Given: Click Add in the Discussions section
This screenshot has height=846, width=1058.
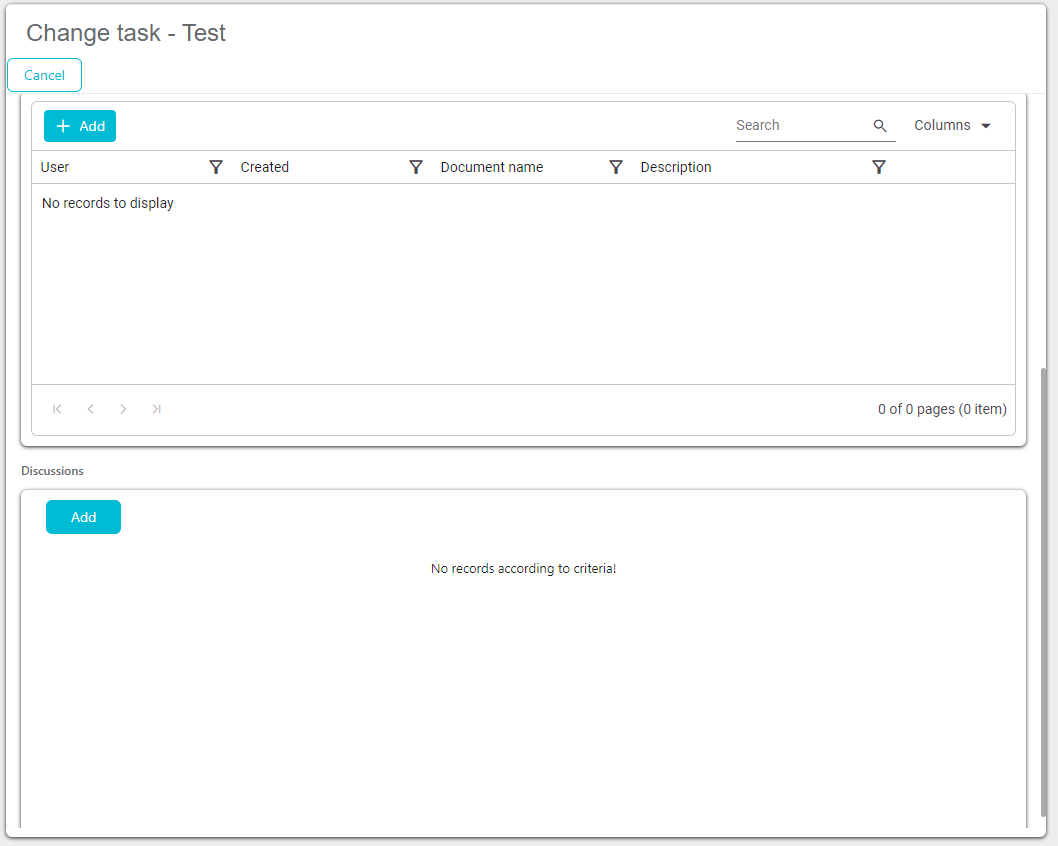Looking at the screenshot, I should (83, 517).
